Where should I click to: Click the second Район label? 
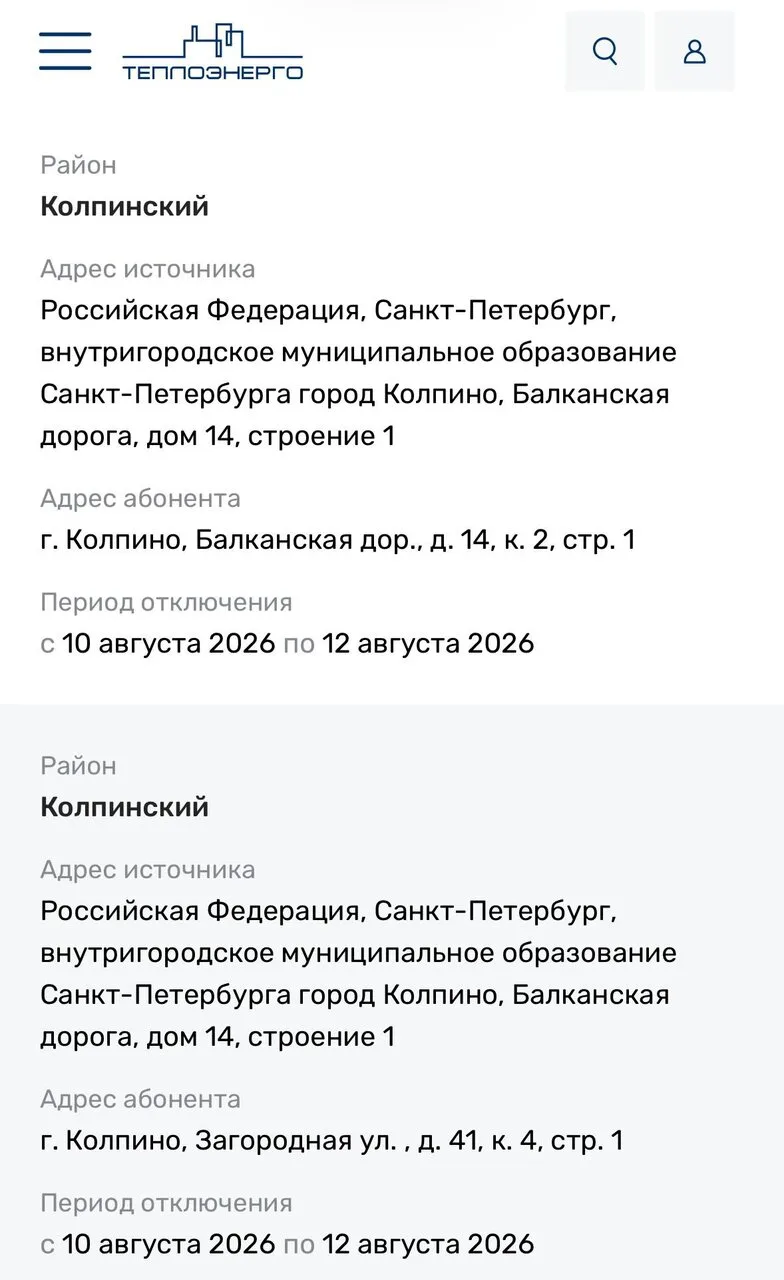[x=78, y=766]
